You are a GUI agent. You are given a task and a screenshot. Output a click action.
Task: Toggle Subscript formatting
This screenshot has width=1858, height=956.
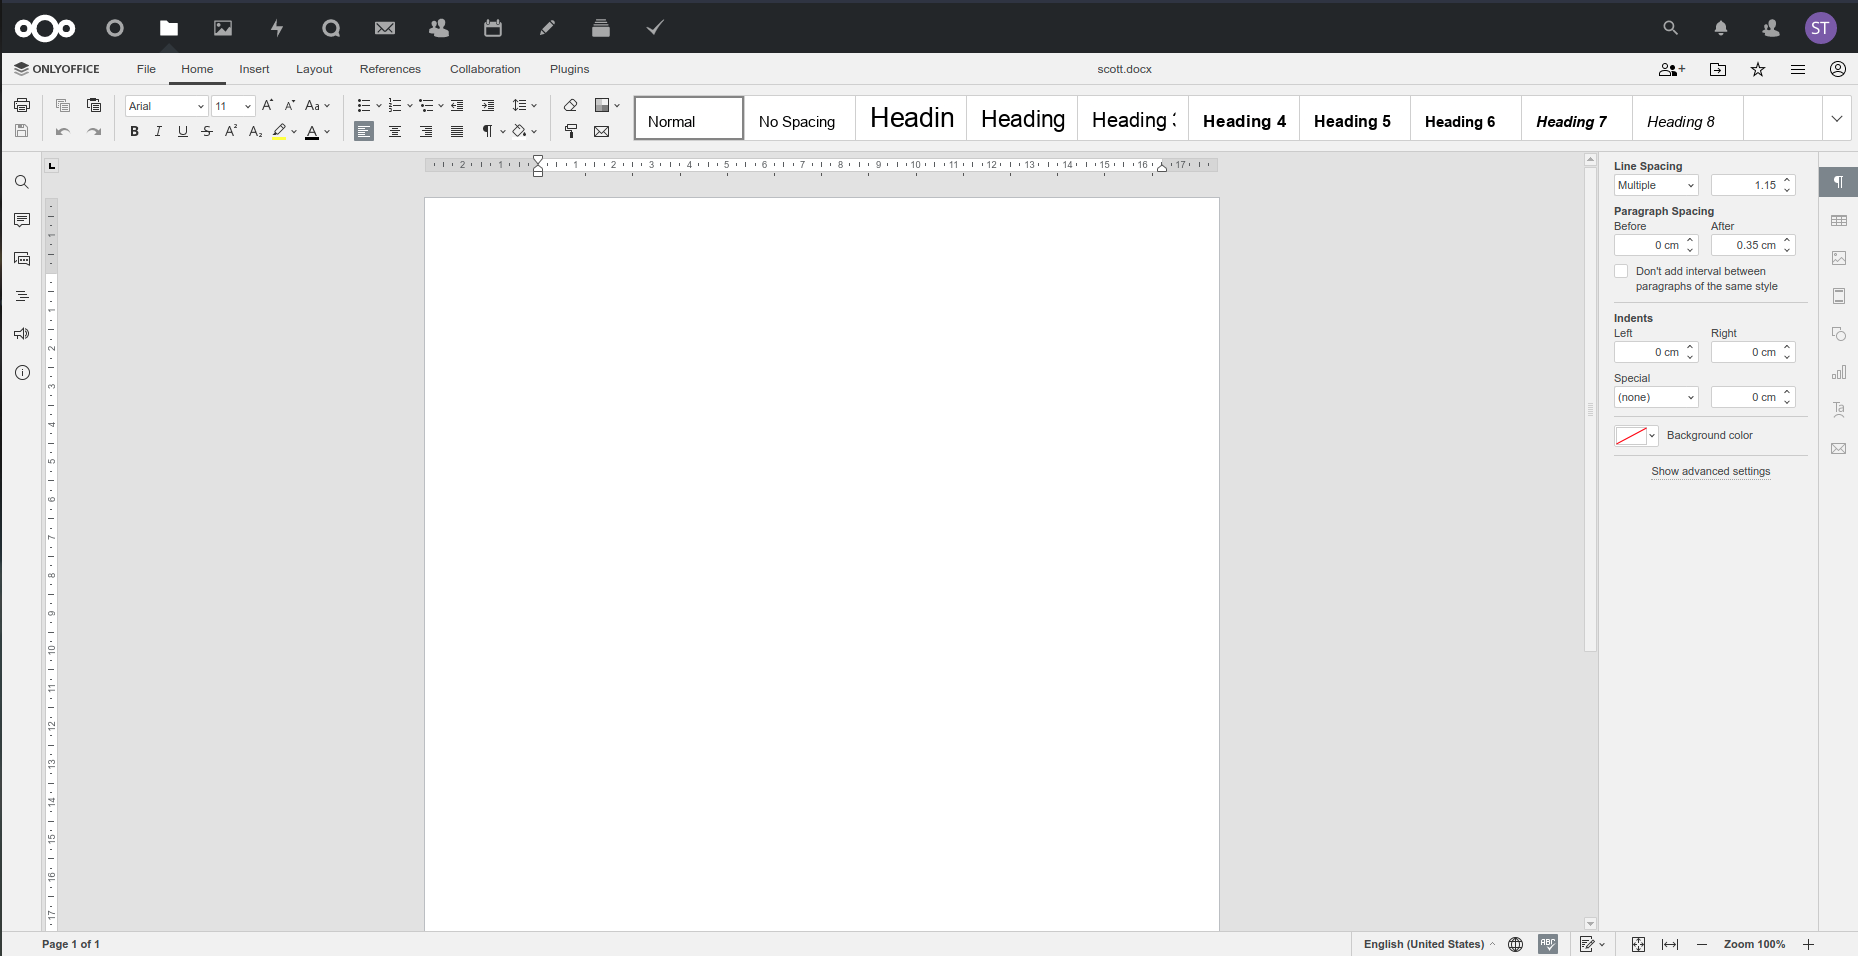(255, 131)
